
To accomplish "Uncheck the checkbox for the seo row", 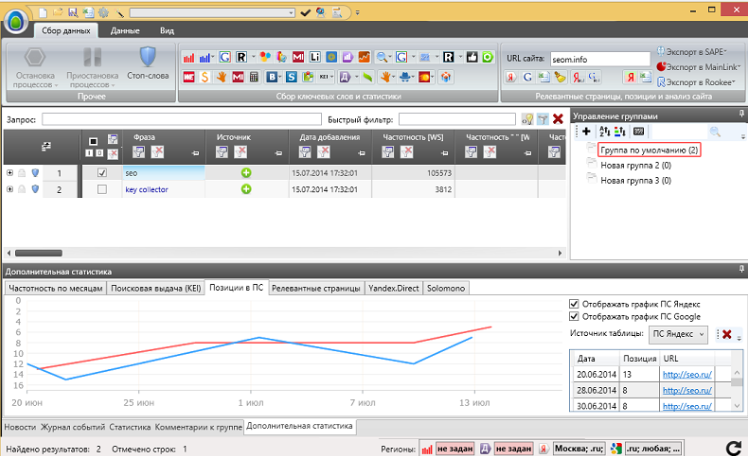I will point(101,173).
